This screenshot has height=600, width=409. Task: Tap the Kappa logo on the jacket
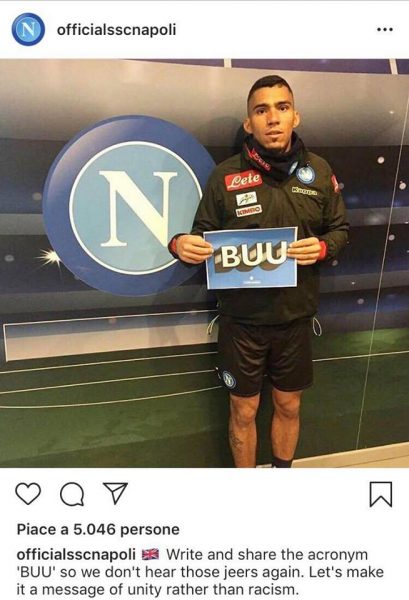(x=304, y=191)
